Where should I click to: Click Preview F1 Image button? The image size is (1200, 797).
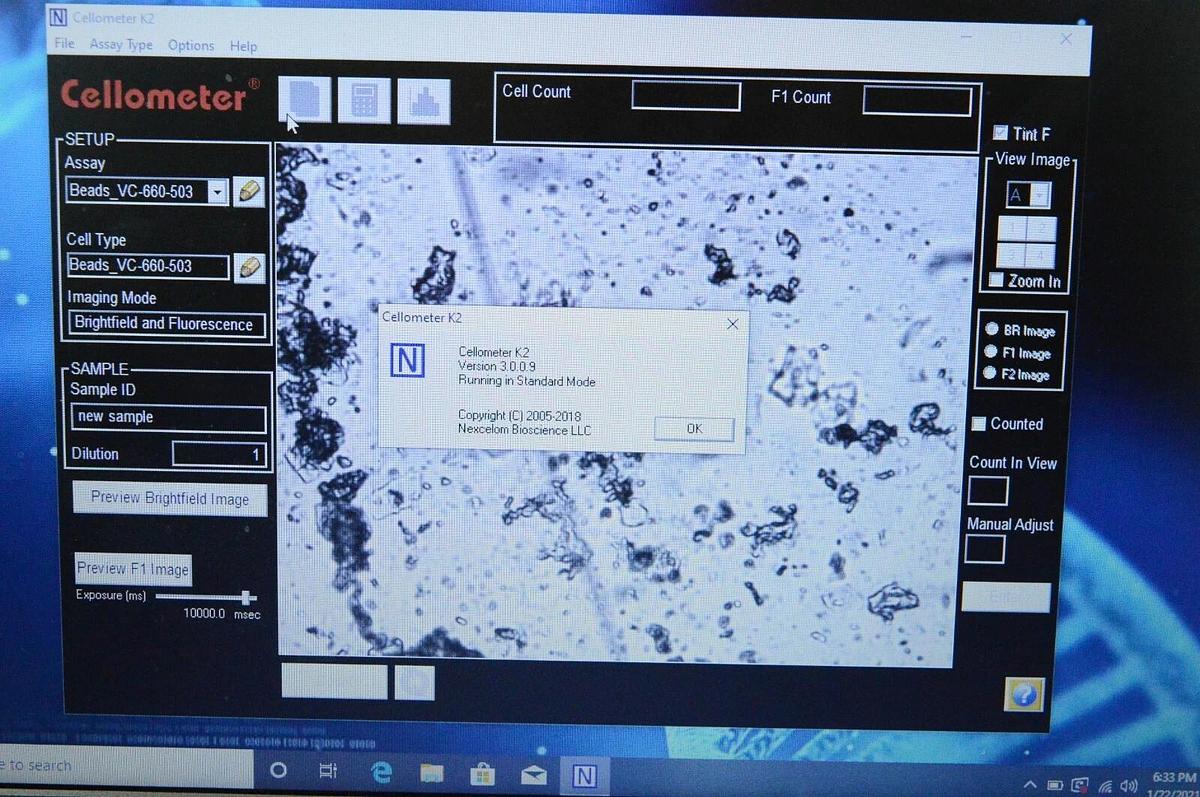(133, 569)
